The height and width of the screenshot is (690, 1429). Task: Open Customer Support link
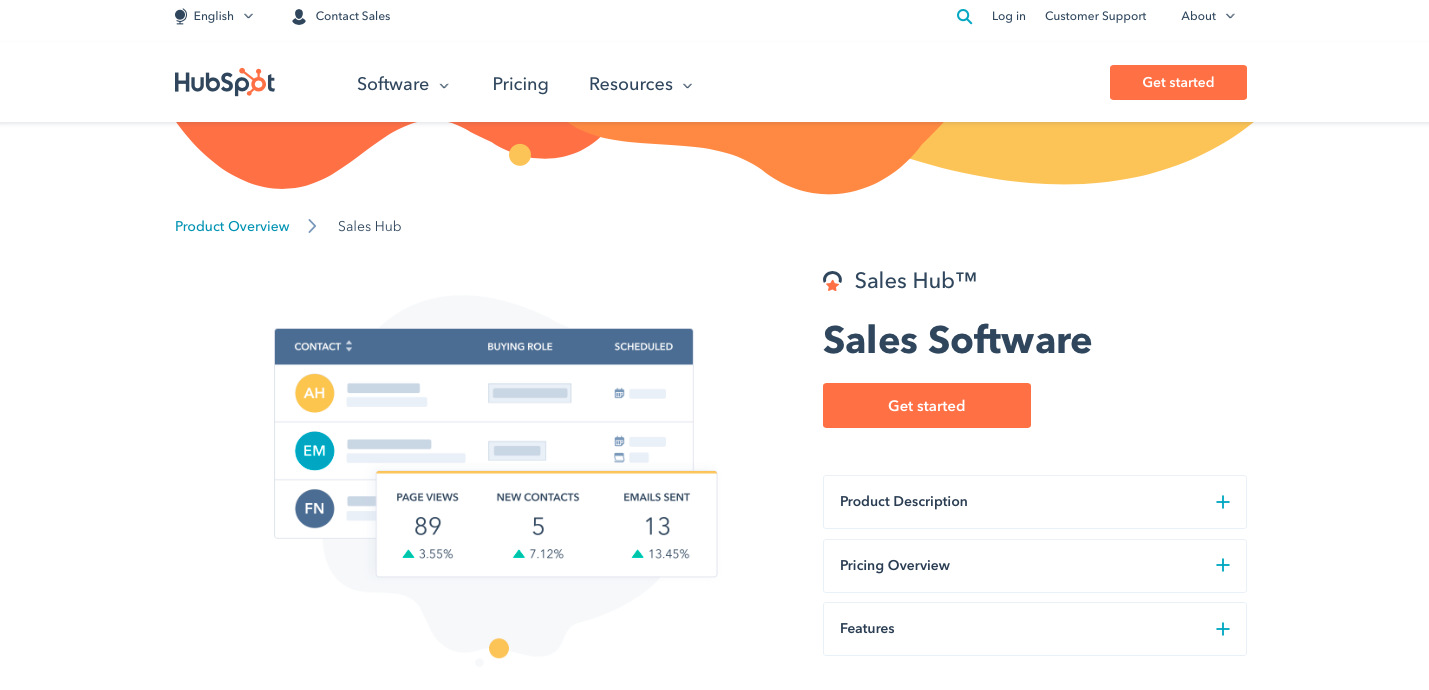(1095, 16)
